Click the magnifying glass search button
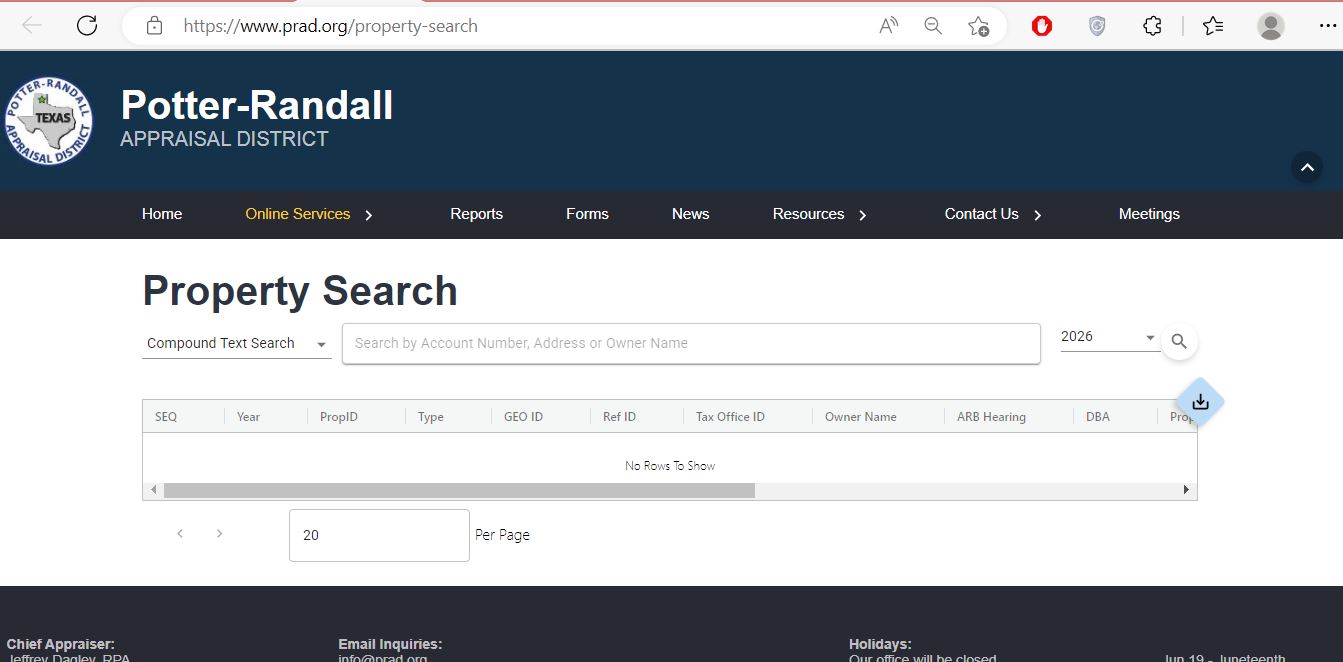The image size is (1343, 662). 1179,342
